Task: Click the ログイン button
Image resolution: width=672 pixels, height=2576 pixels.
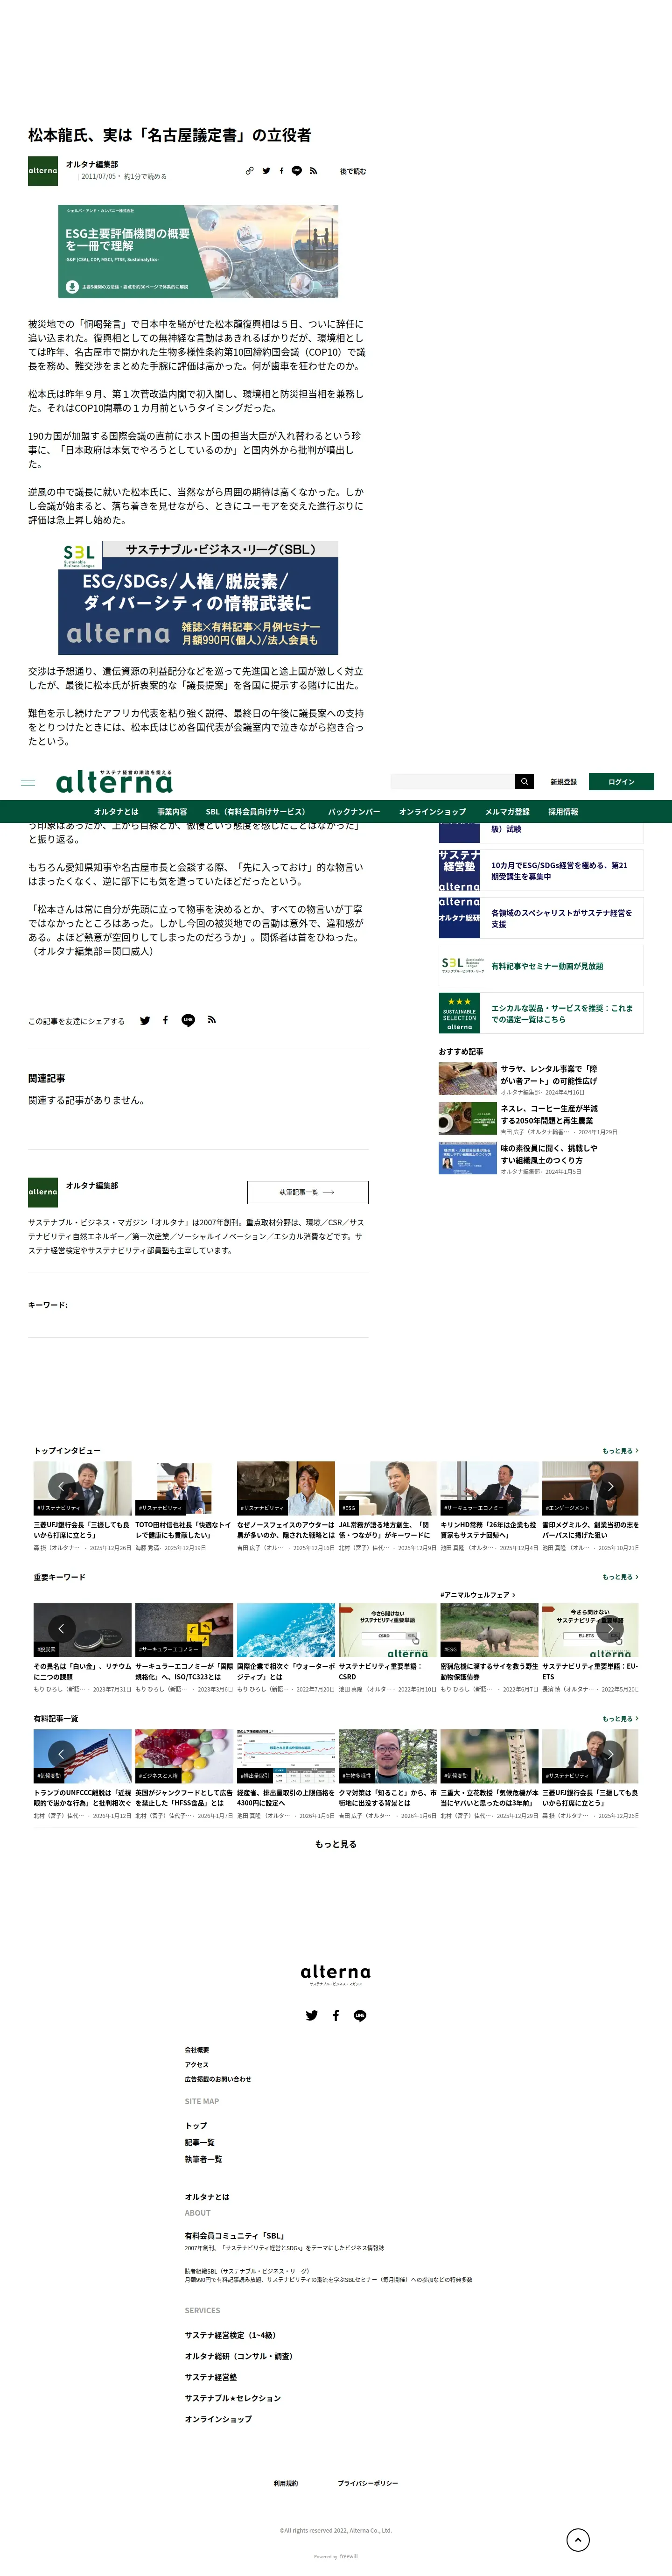Action: click(x=621, y=781)
